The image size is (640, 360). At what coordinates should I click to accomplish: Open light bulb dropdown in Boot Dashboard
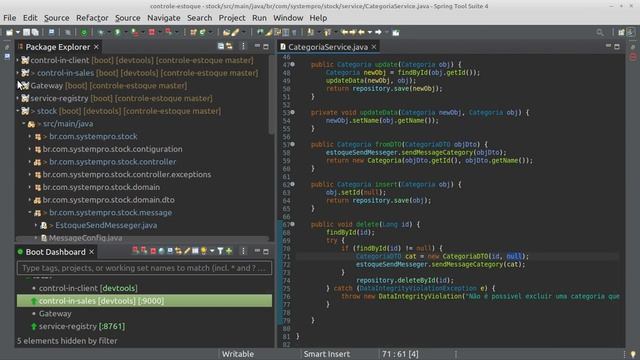pyautogui.click(x=212, y=251)
